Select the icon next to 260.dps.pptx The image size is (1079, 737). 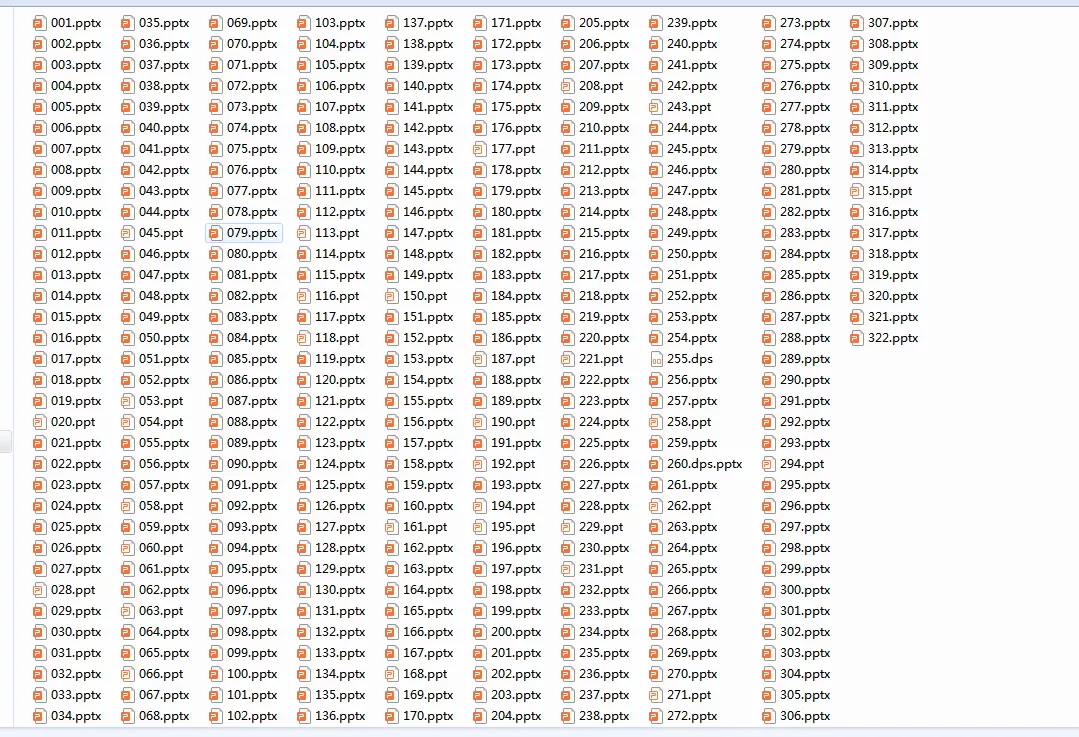coord(656,464)
